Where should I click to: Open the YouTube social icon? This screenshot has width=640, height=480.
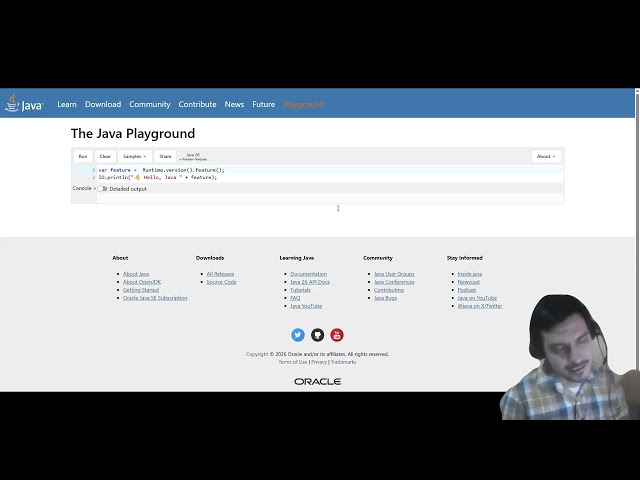[337, 335]
